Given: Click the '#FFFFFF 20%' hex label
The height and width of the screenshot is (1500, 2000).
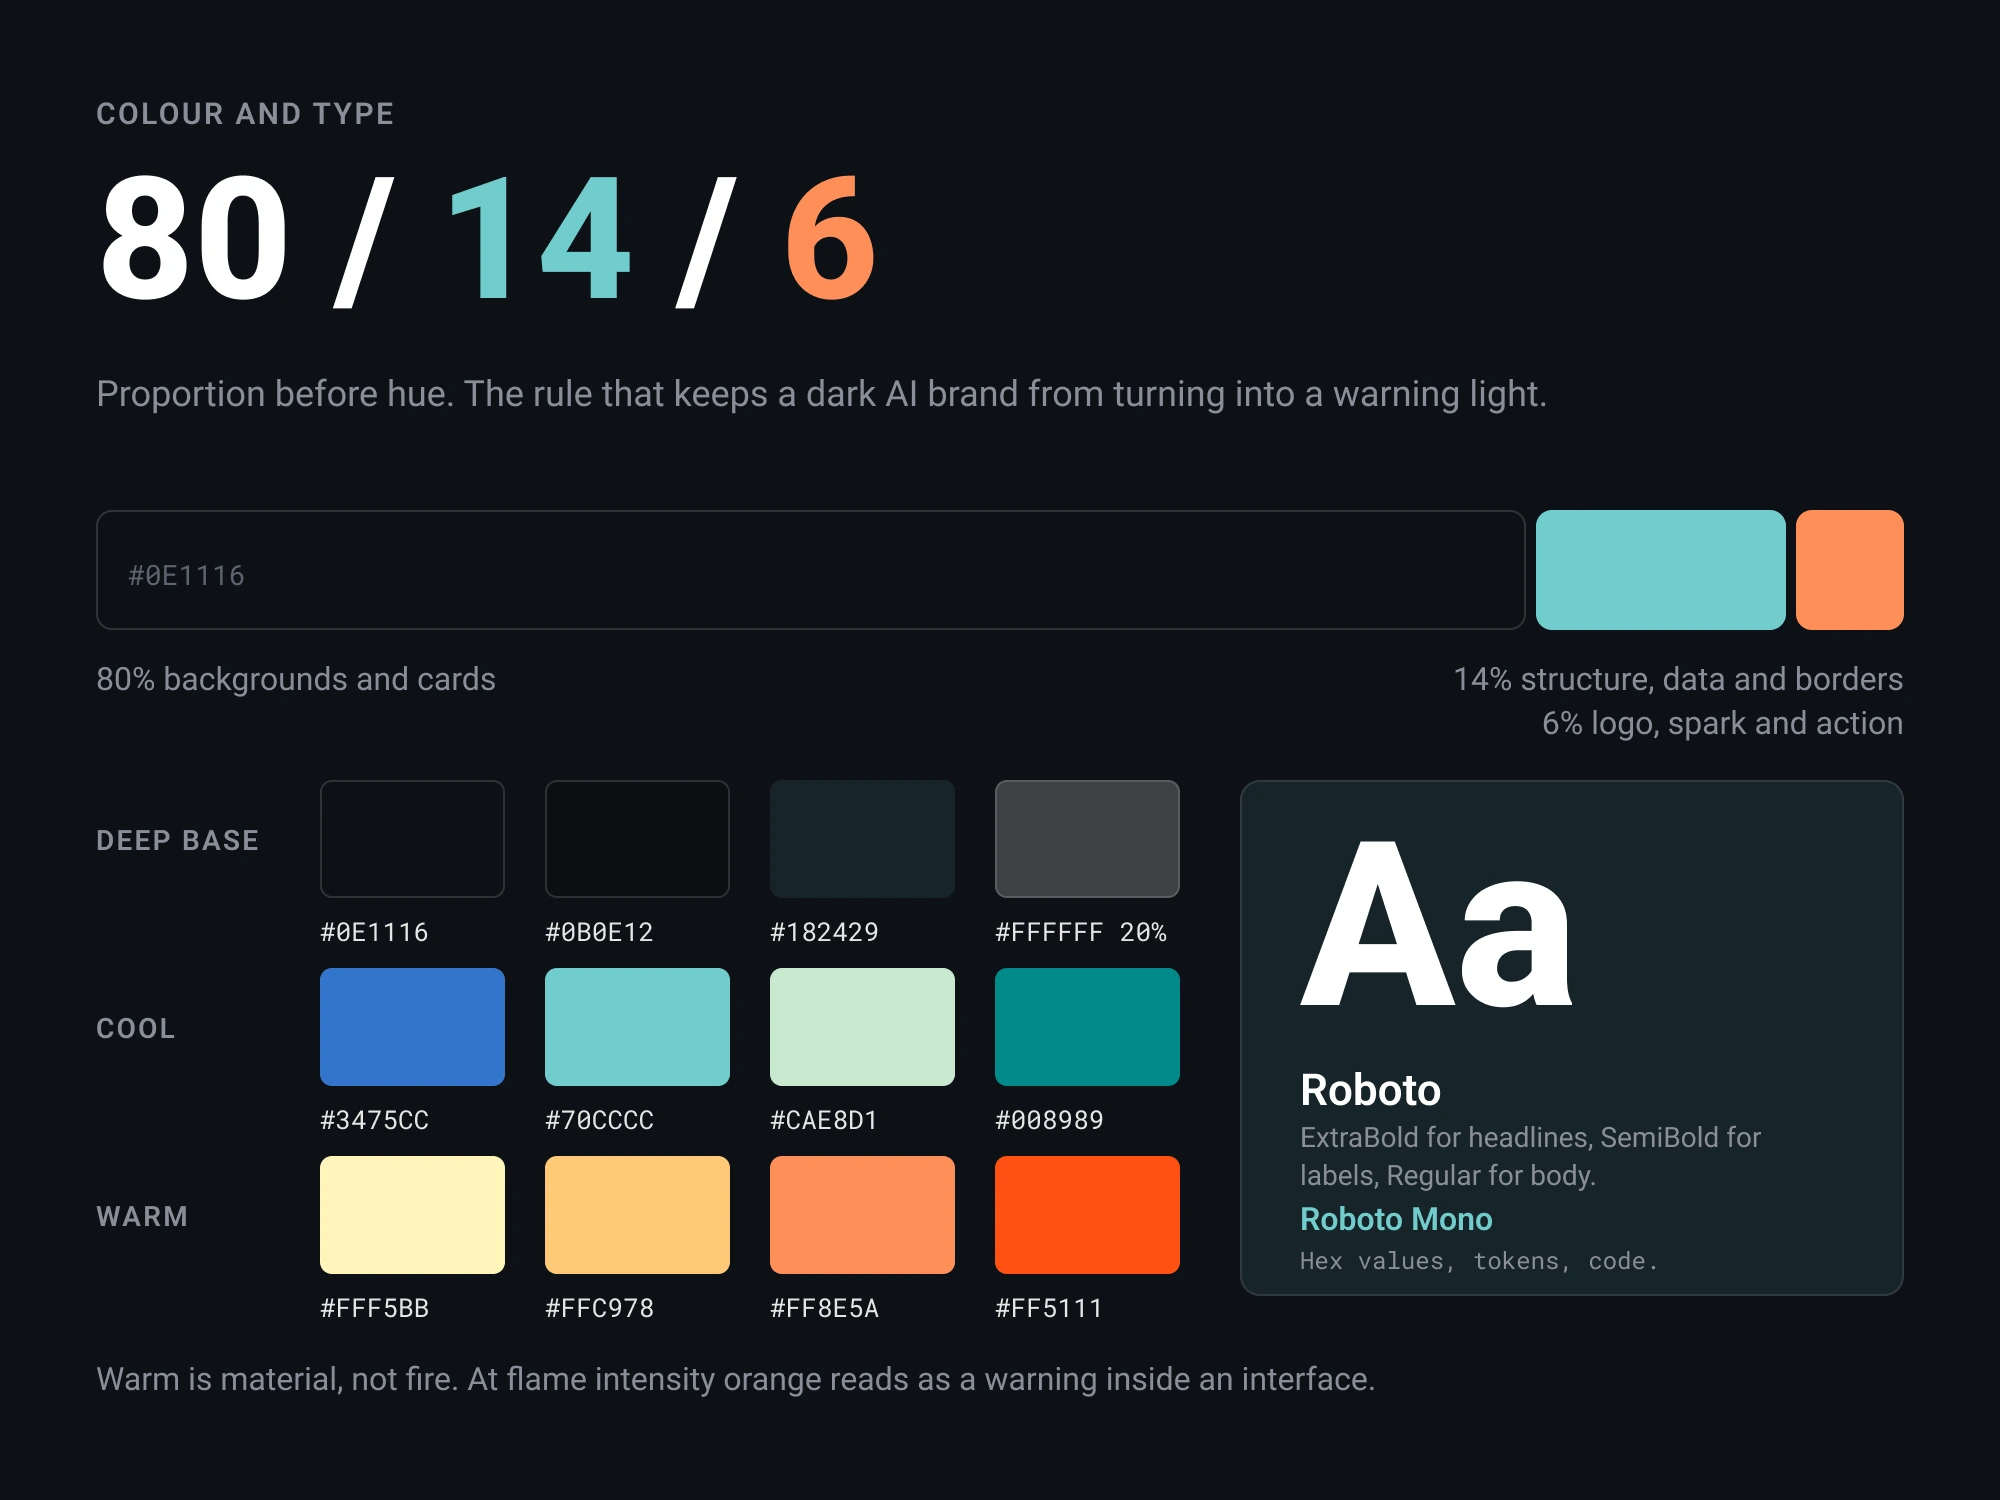Looking at the screenshot, I should tap(1081, 932).
